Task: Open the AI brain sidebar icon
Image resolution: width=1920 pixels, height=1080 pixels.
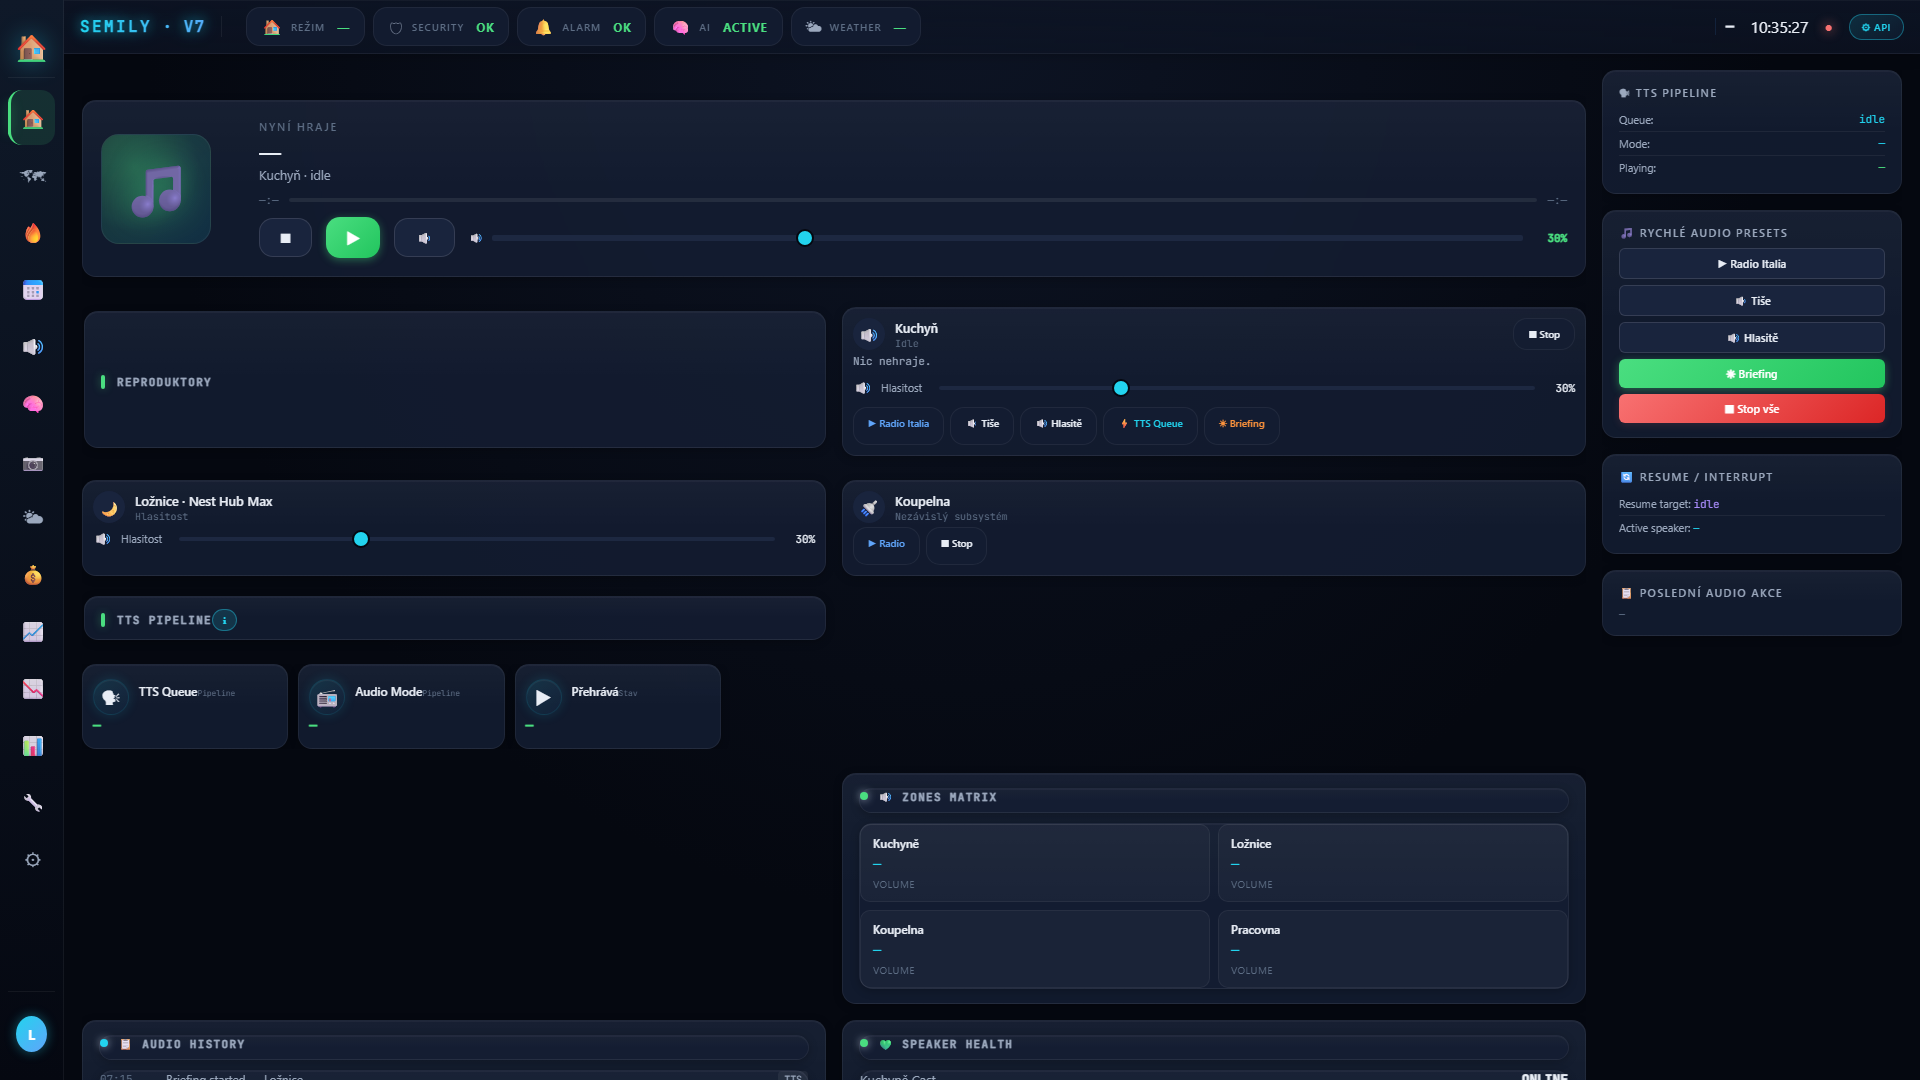Action: [x=32, y=404]
